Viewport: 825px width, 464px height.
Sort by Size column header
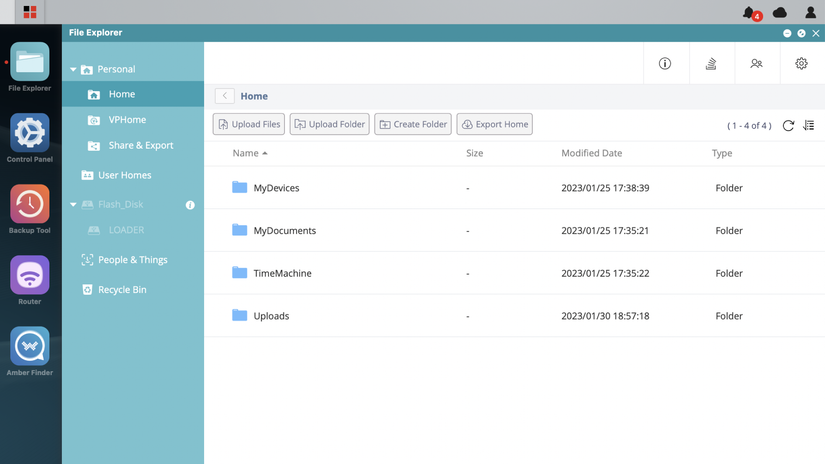coord(475,153)
